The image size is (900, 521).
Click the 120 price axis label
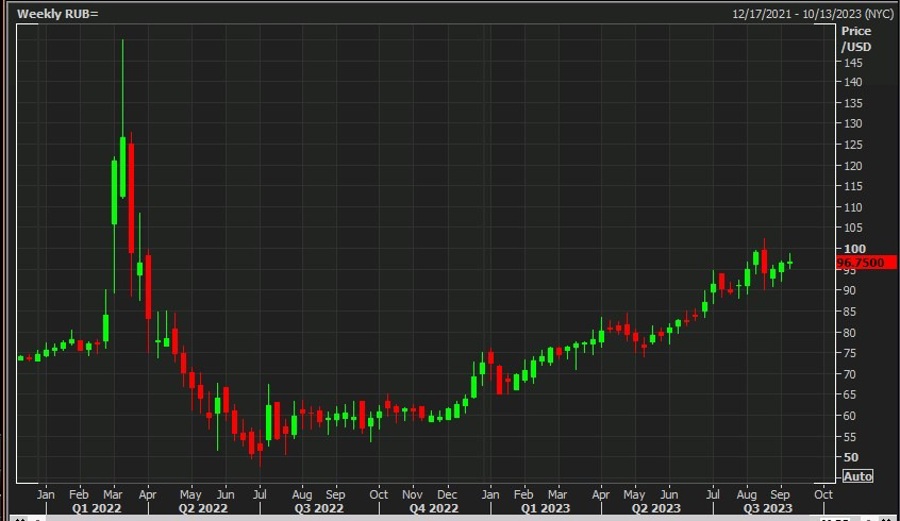(852, 166)
